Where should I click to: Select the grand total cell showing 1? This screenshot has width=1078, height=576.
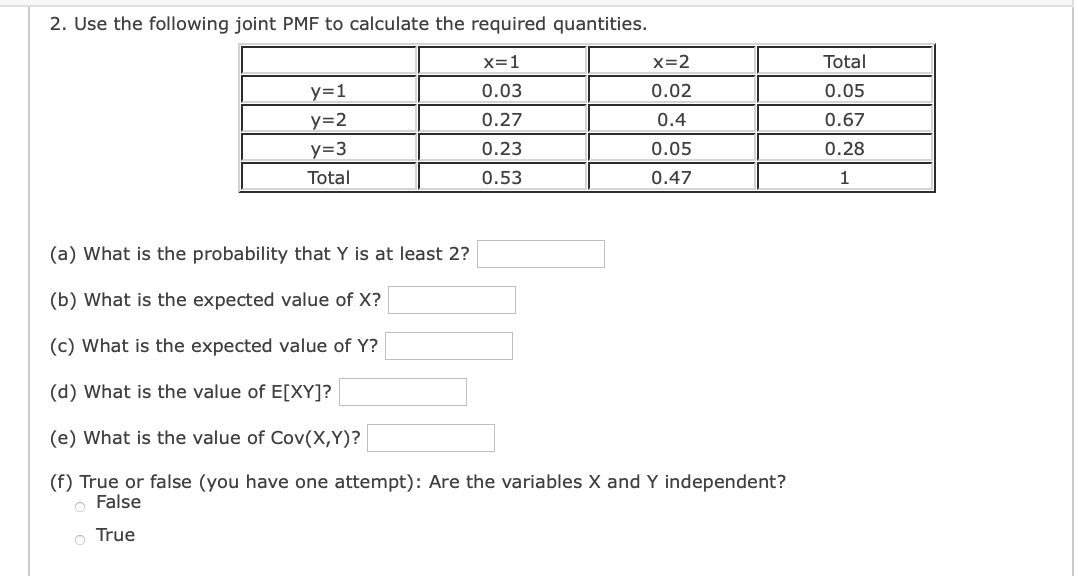pos(845,176)
